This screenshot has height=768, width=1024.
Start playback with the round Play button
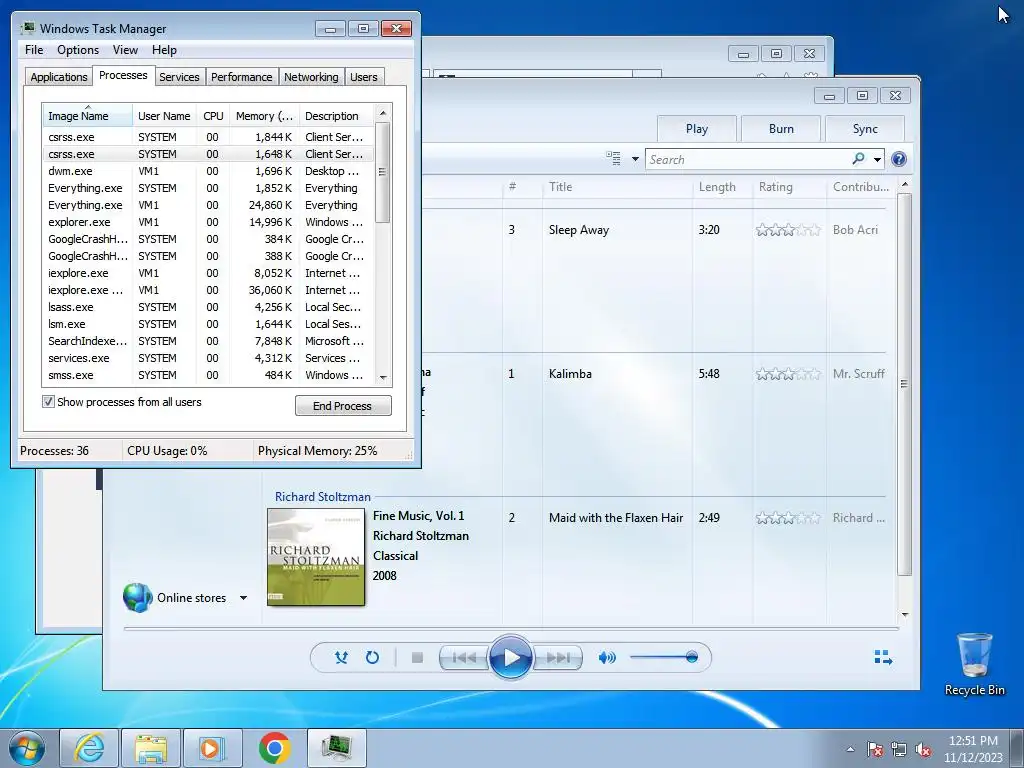(x=511, y=658)
